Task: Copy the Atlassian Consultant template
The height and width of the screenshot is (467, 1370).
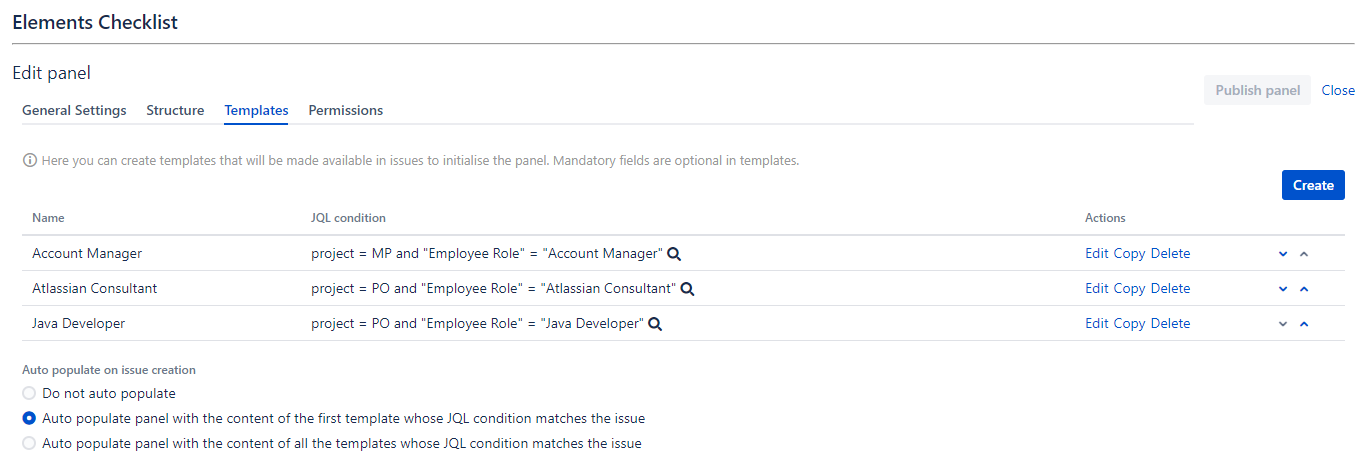Action: point(1129,289)
